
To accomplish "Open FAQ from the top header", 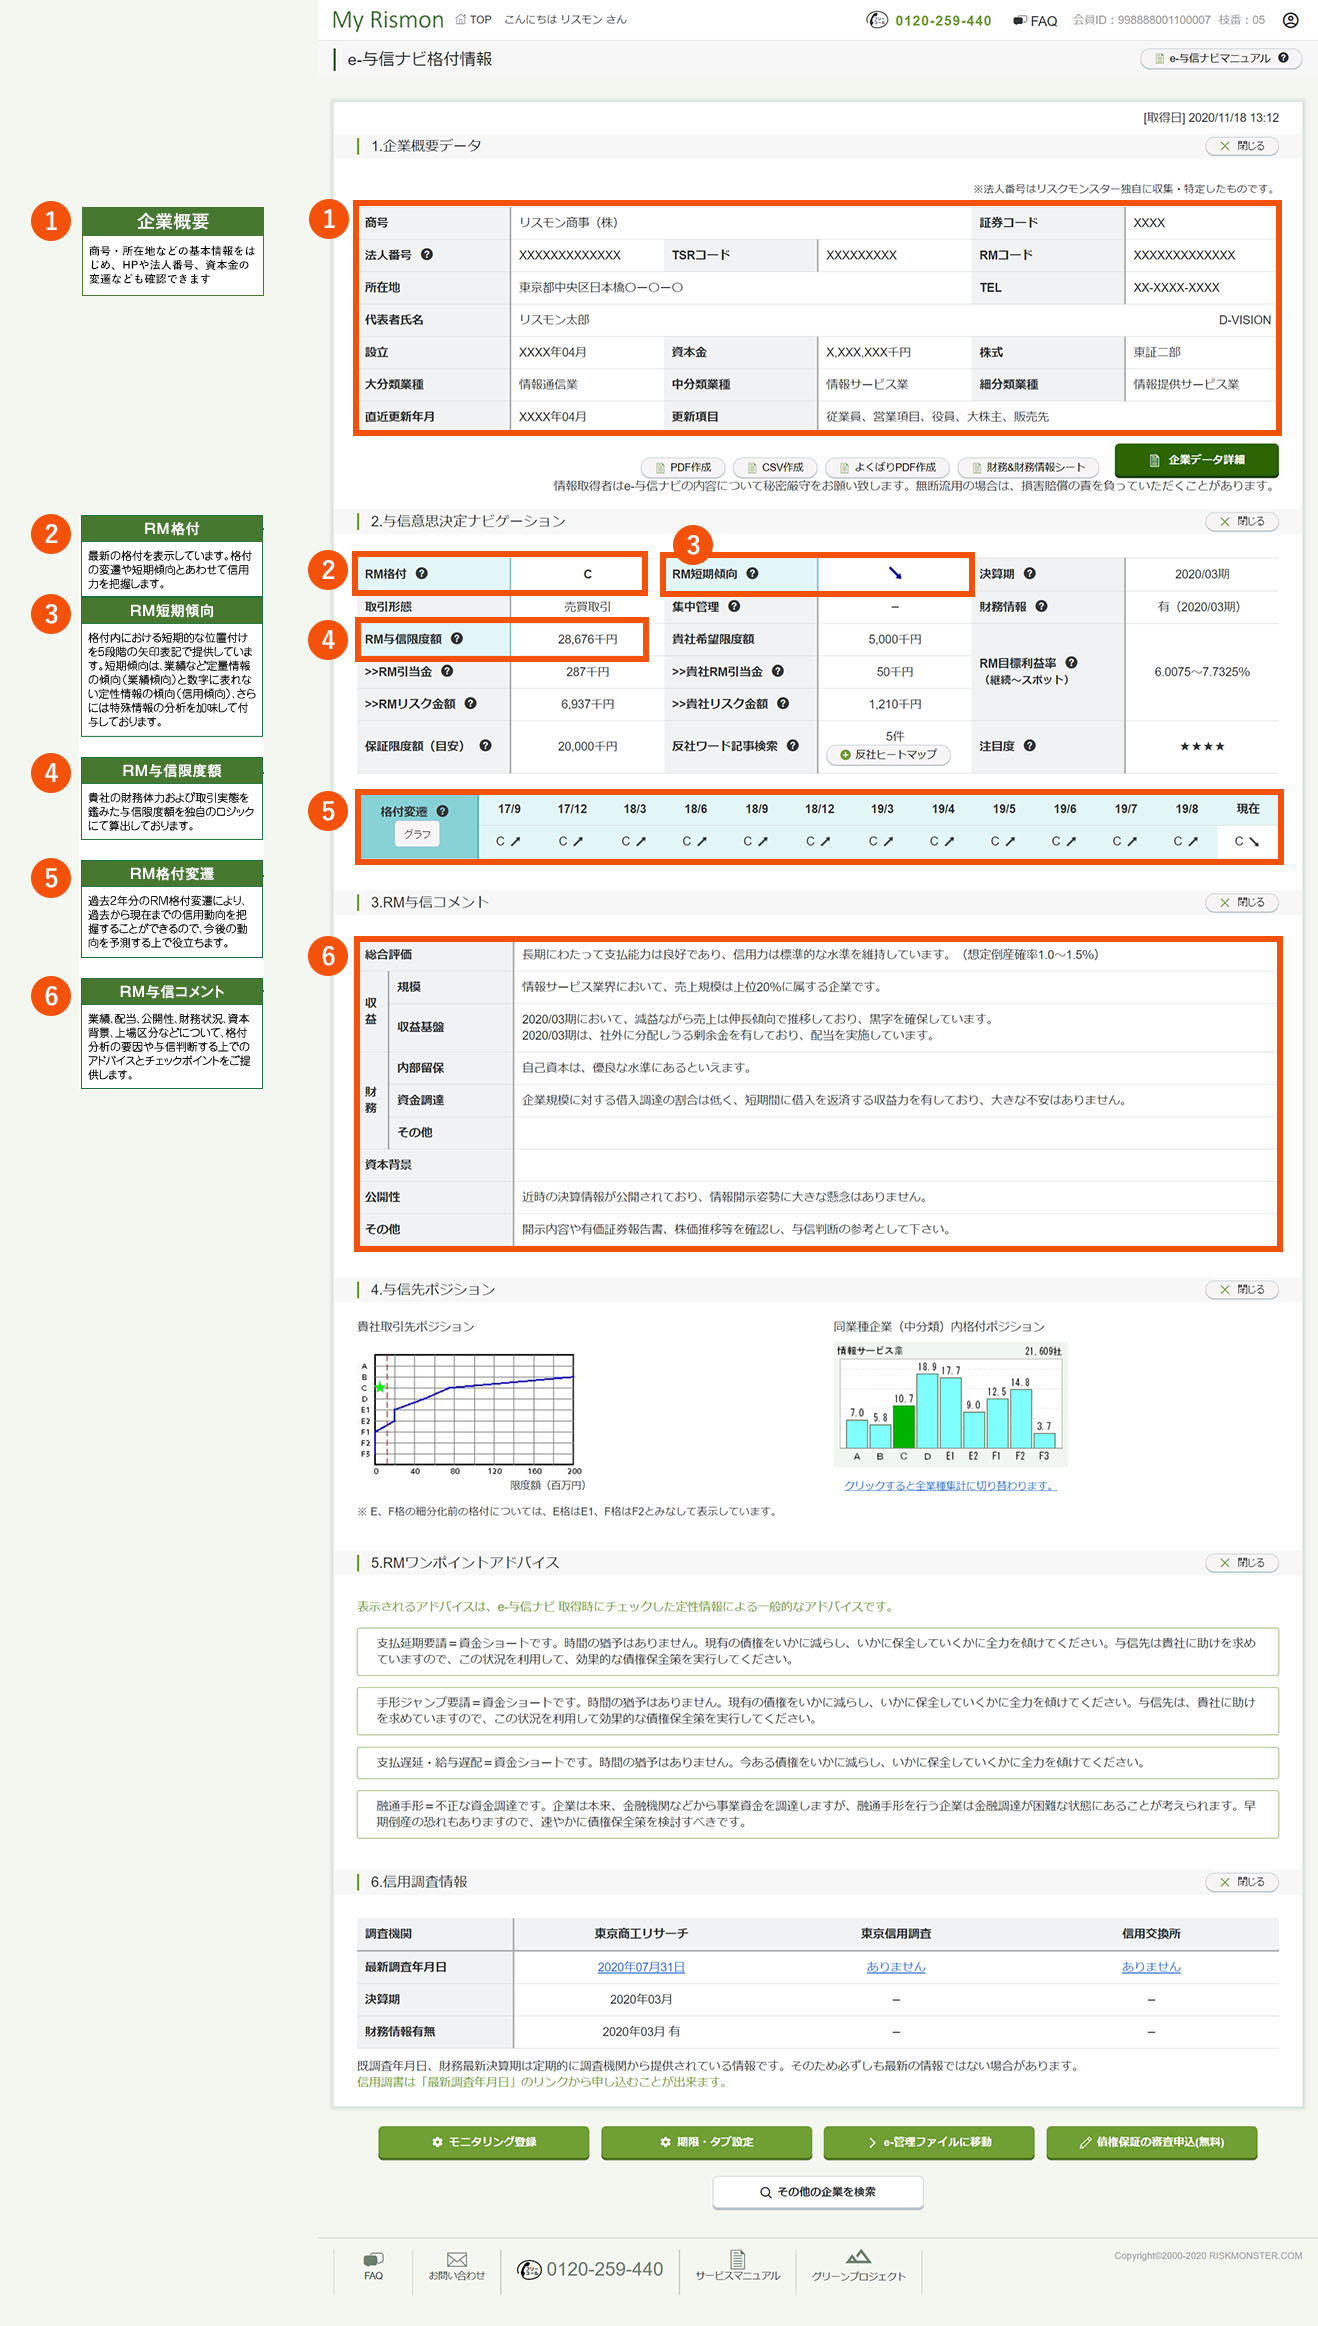I will point(1035,21).
